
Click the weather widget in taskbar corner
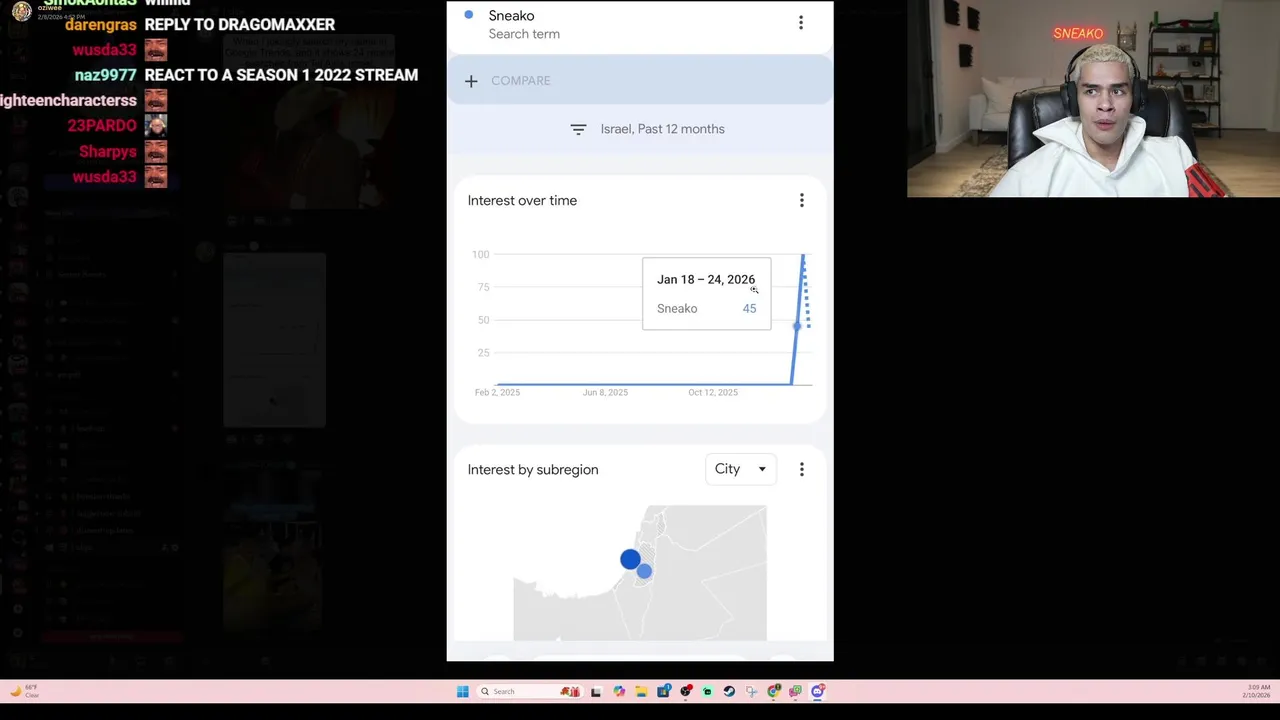click(24, 690)
